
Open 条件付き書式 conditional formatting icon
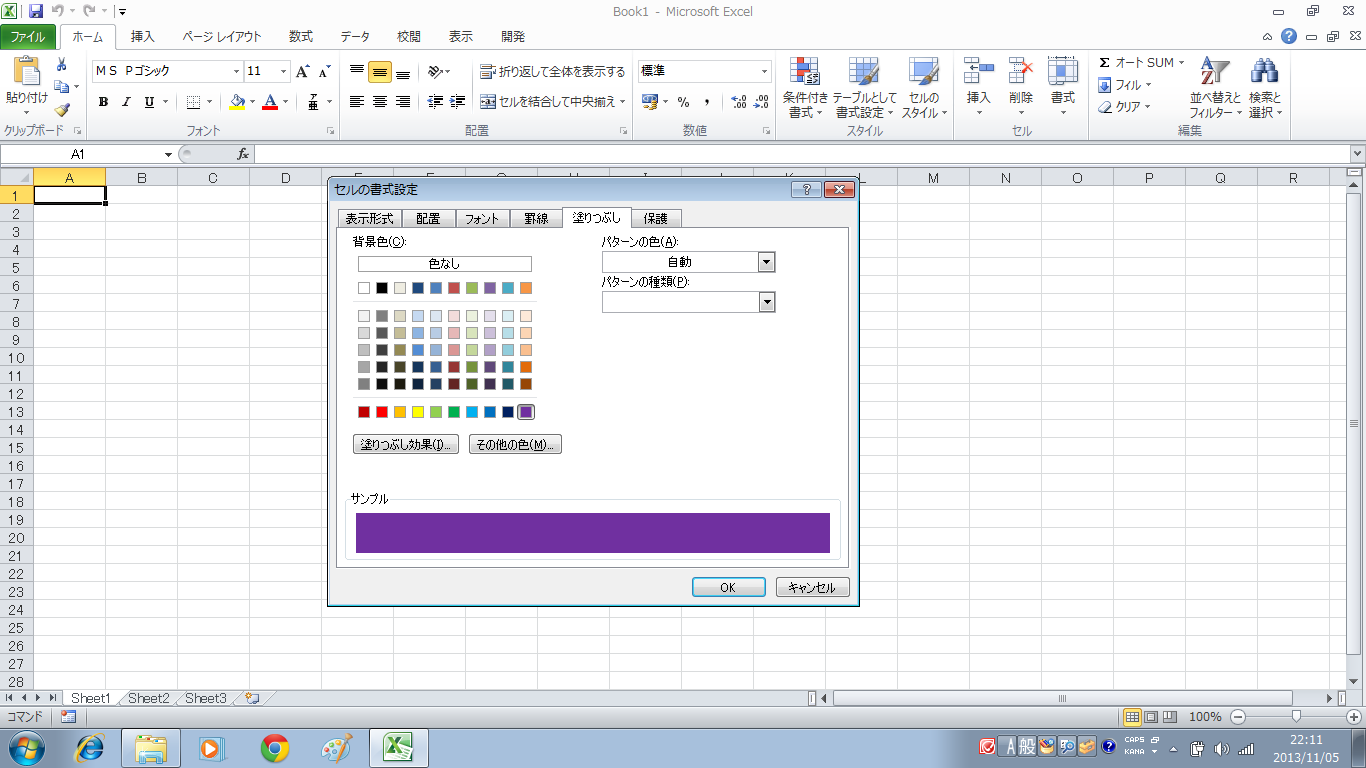805,88
